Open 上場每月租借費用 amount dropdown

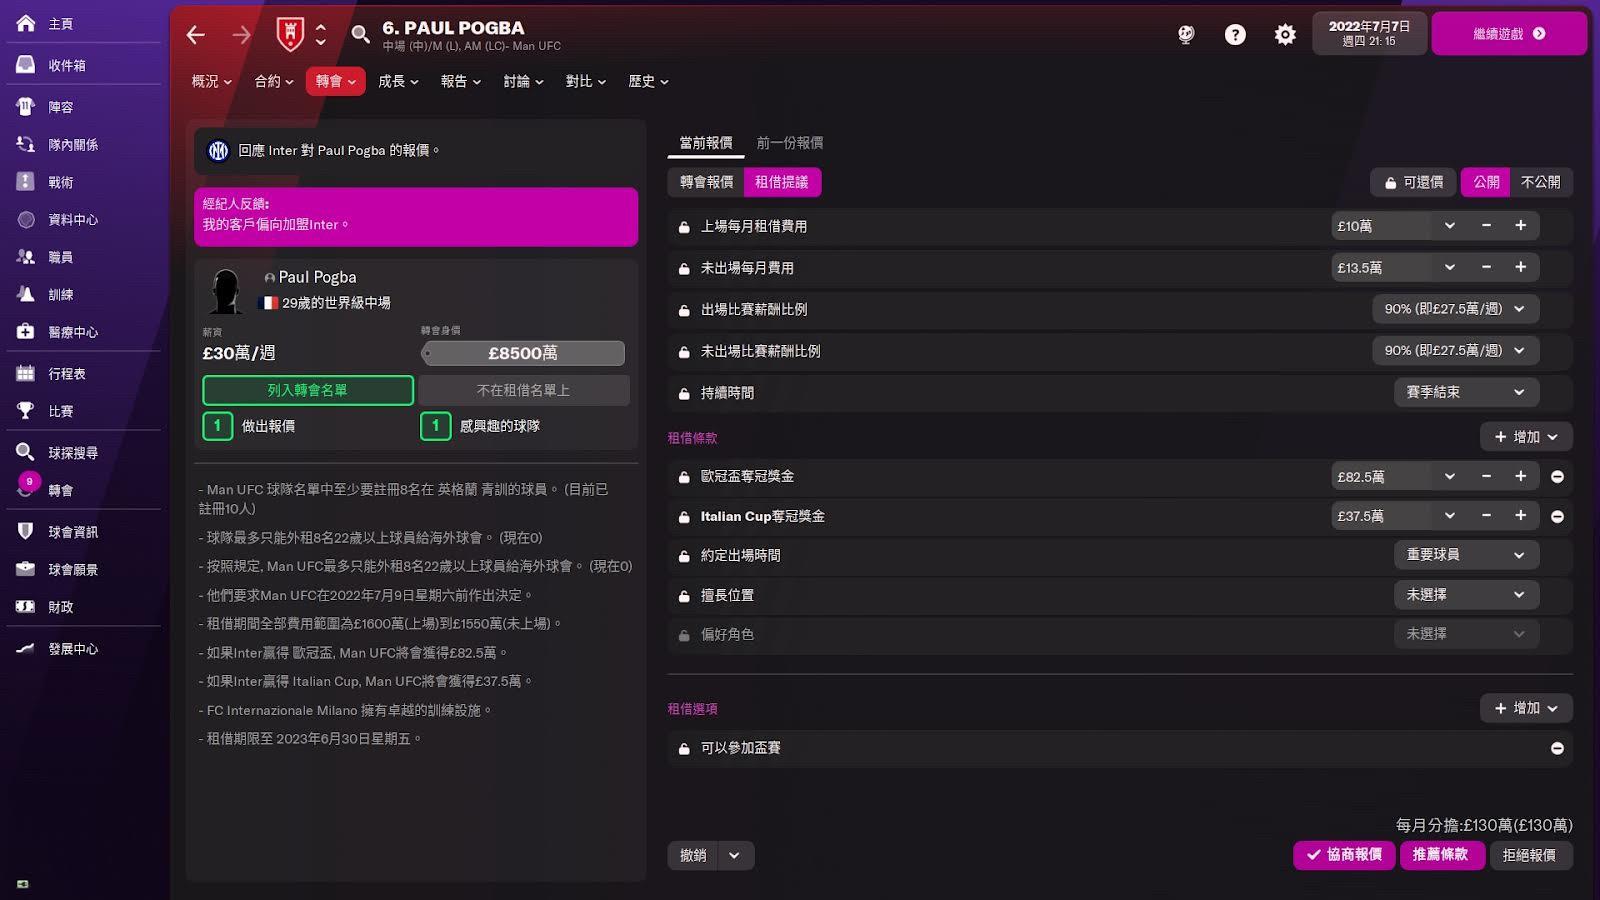point(1449,226)
